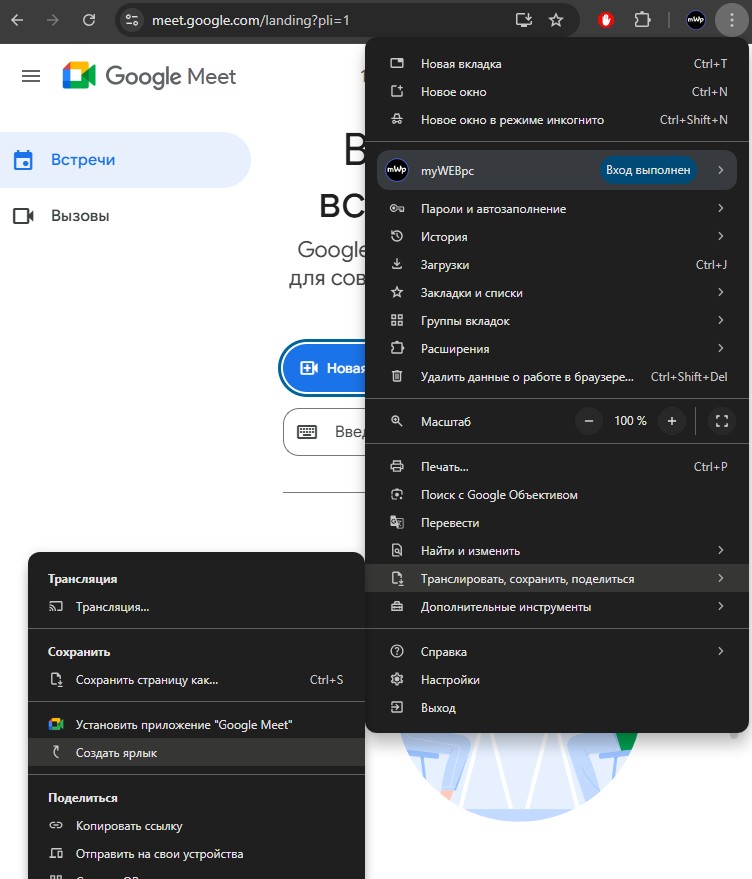Expand Закладки и списки submenu
The image size is (752, 879).
558,293
